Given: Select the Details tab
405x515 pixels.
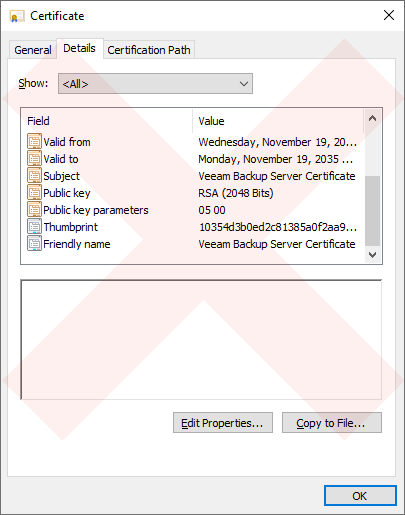Looking at the screenshot, I should point(80,49).
